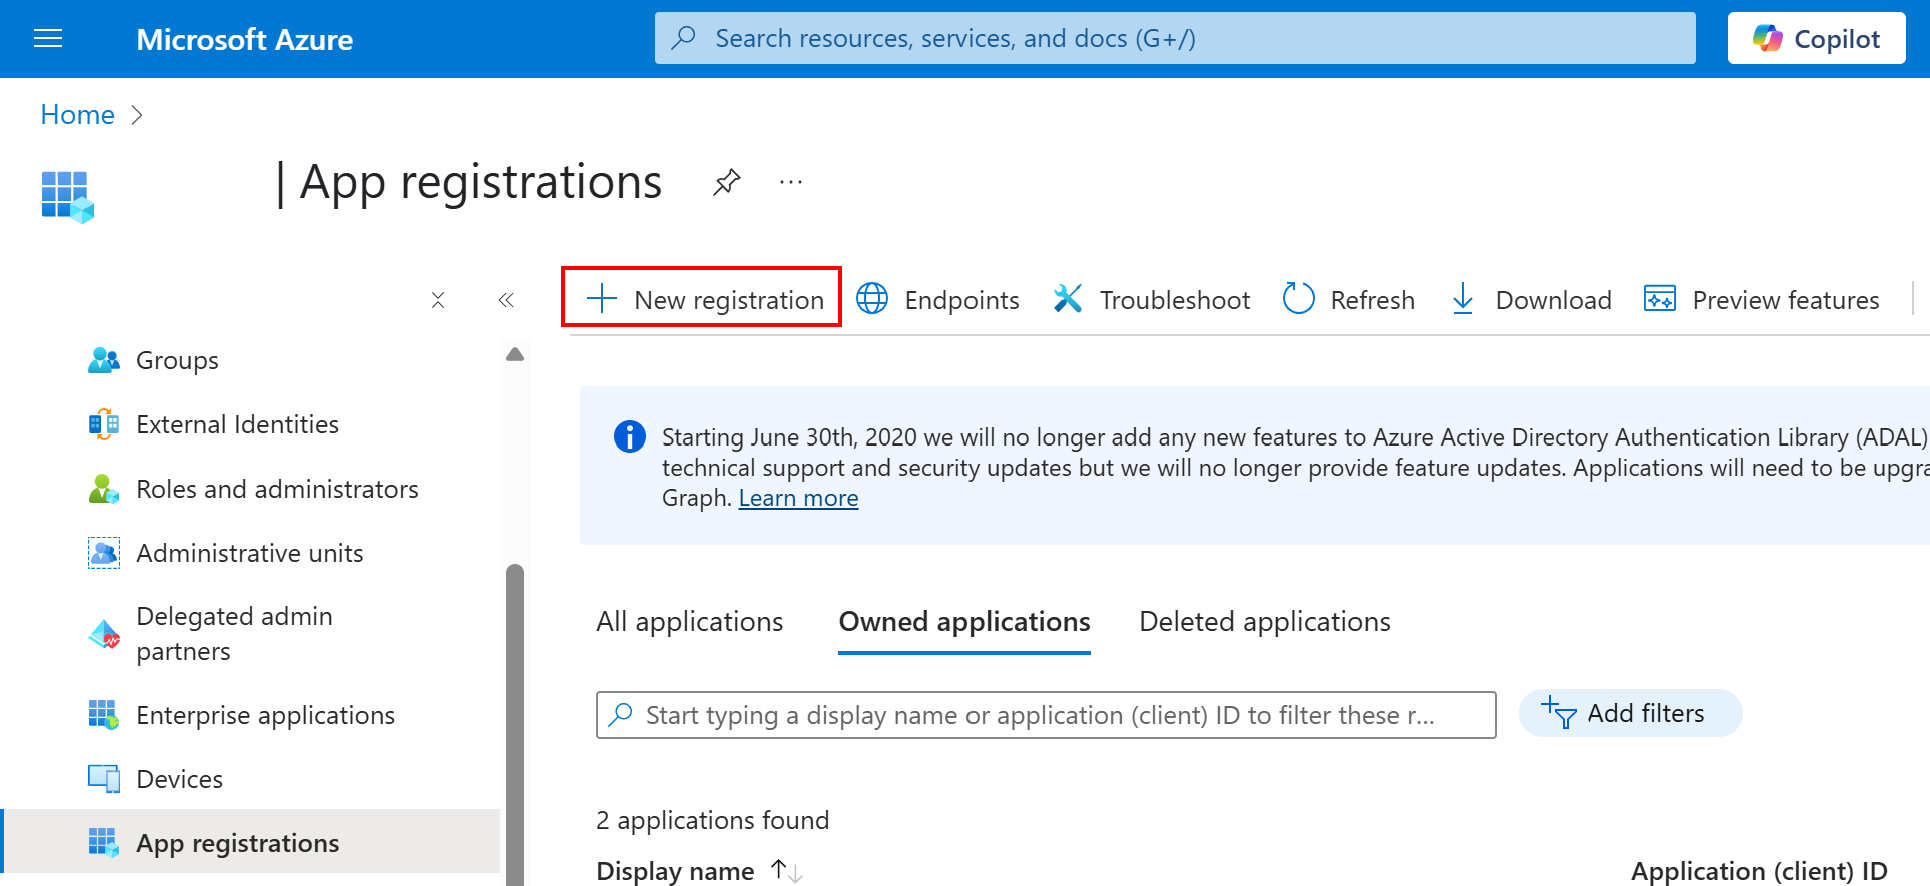Refresh the app registrations list

1349,299
